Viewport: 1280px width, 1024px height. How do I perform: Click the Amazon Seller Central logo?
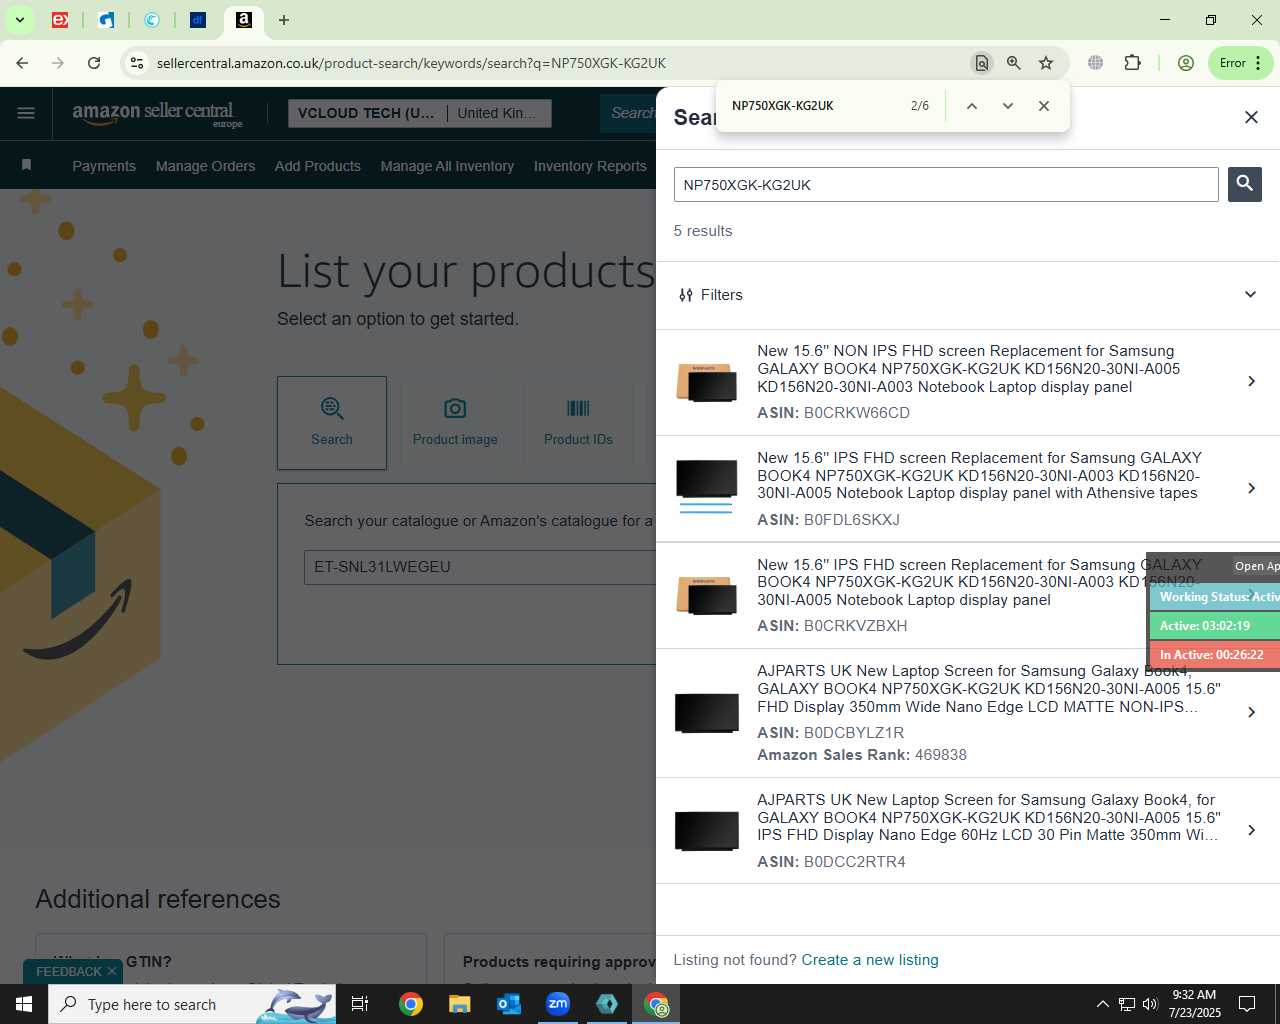pyautogui.click(x=157, y=114)
